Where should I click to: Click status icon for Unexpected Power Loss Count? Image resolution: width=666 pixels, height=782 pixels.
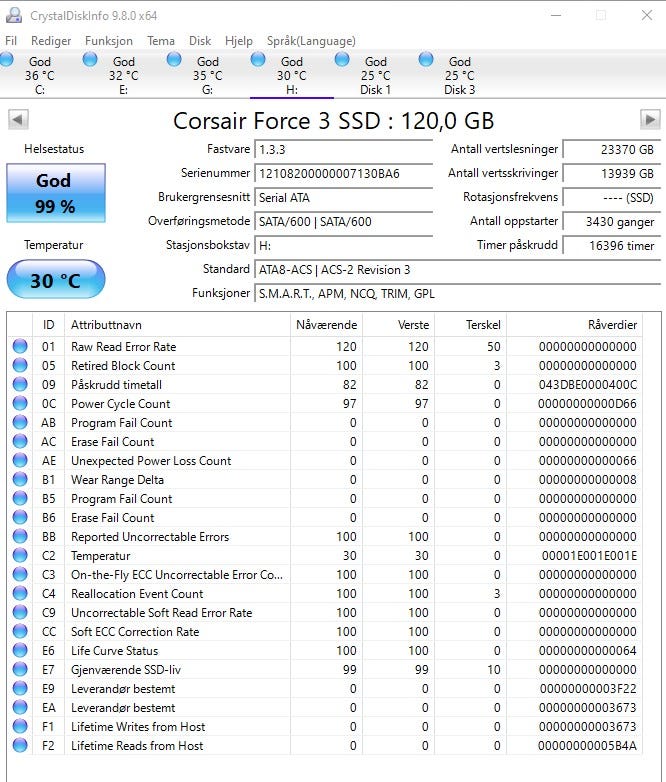20,460
